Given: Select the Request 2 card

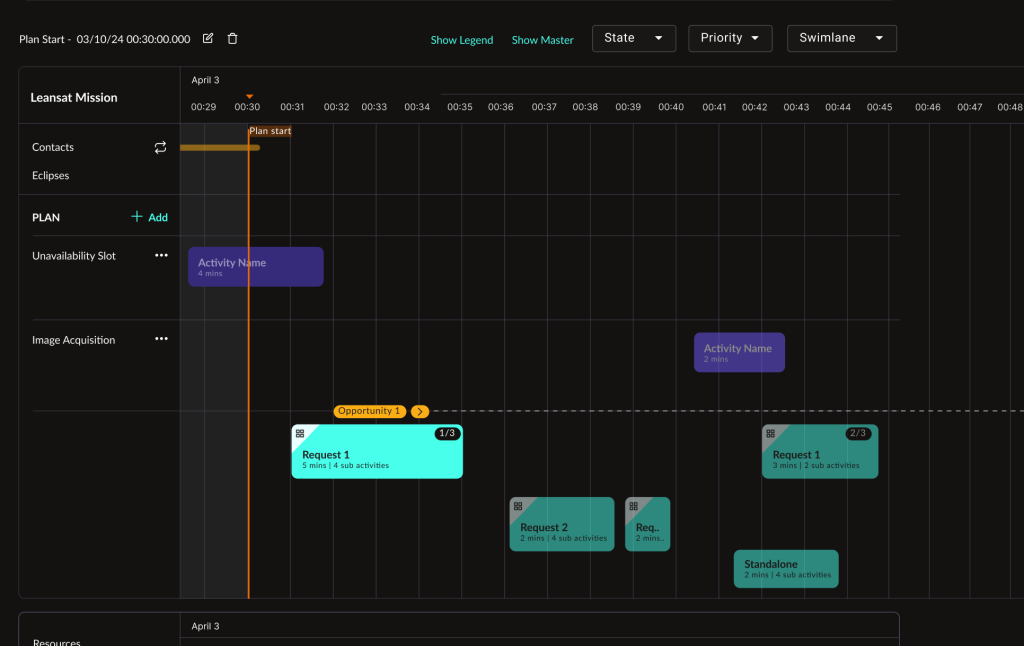Looking at the screenshot, I should point(562,524).
